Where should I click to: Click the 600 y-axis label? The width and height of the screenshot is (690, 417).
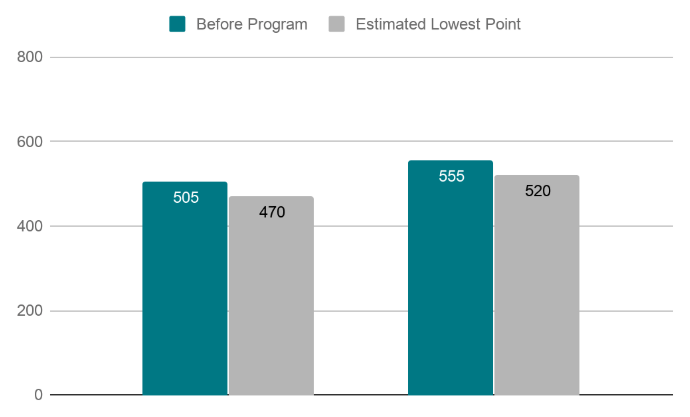tap(30, 142)
